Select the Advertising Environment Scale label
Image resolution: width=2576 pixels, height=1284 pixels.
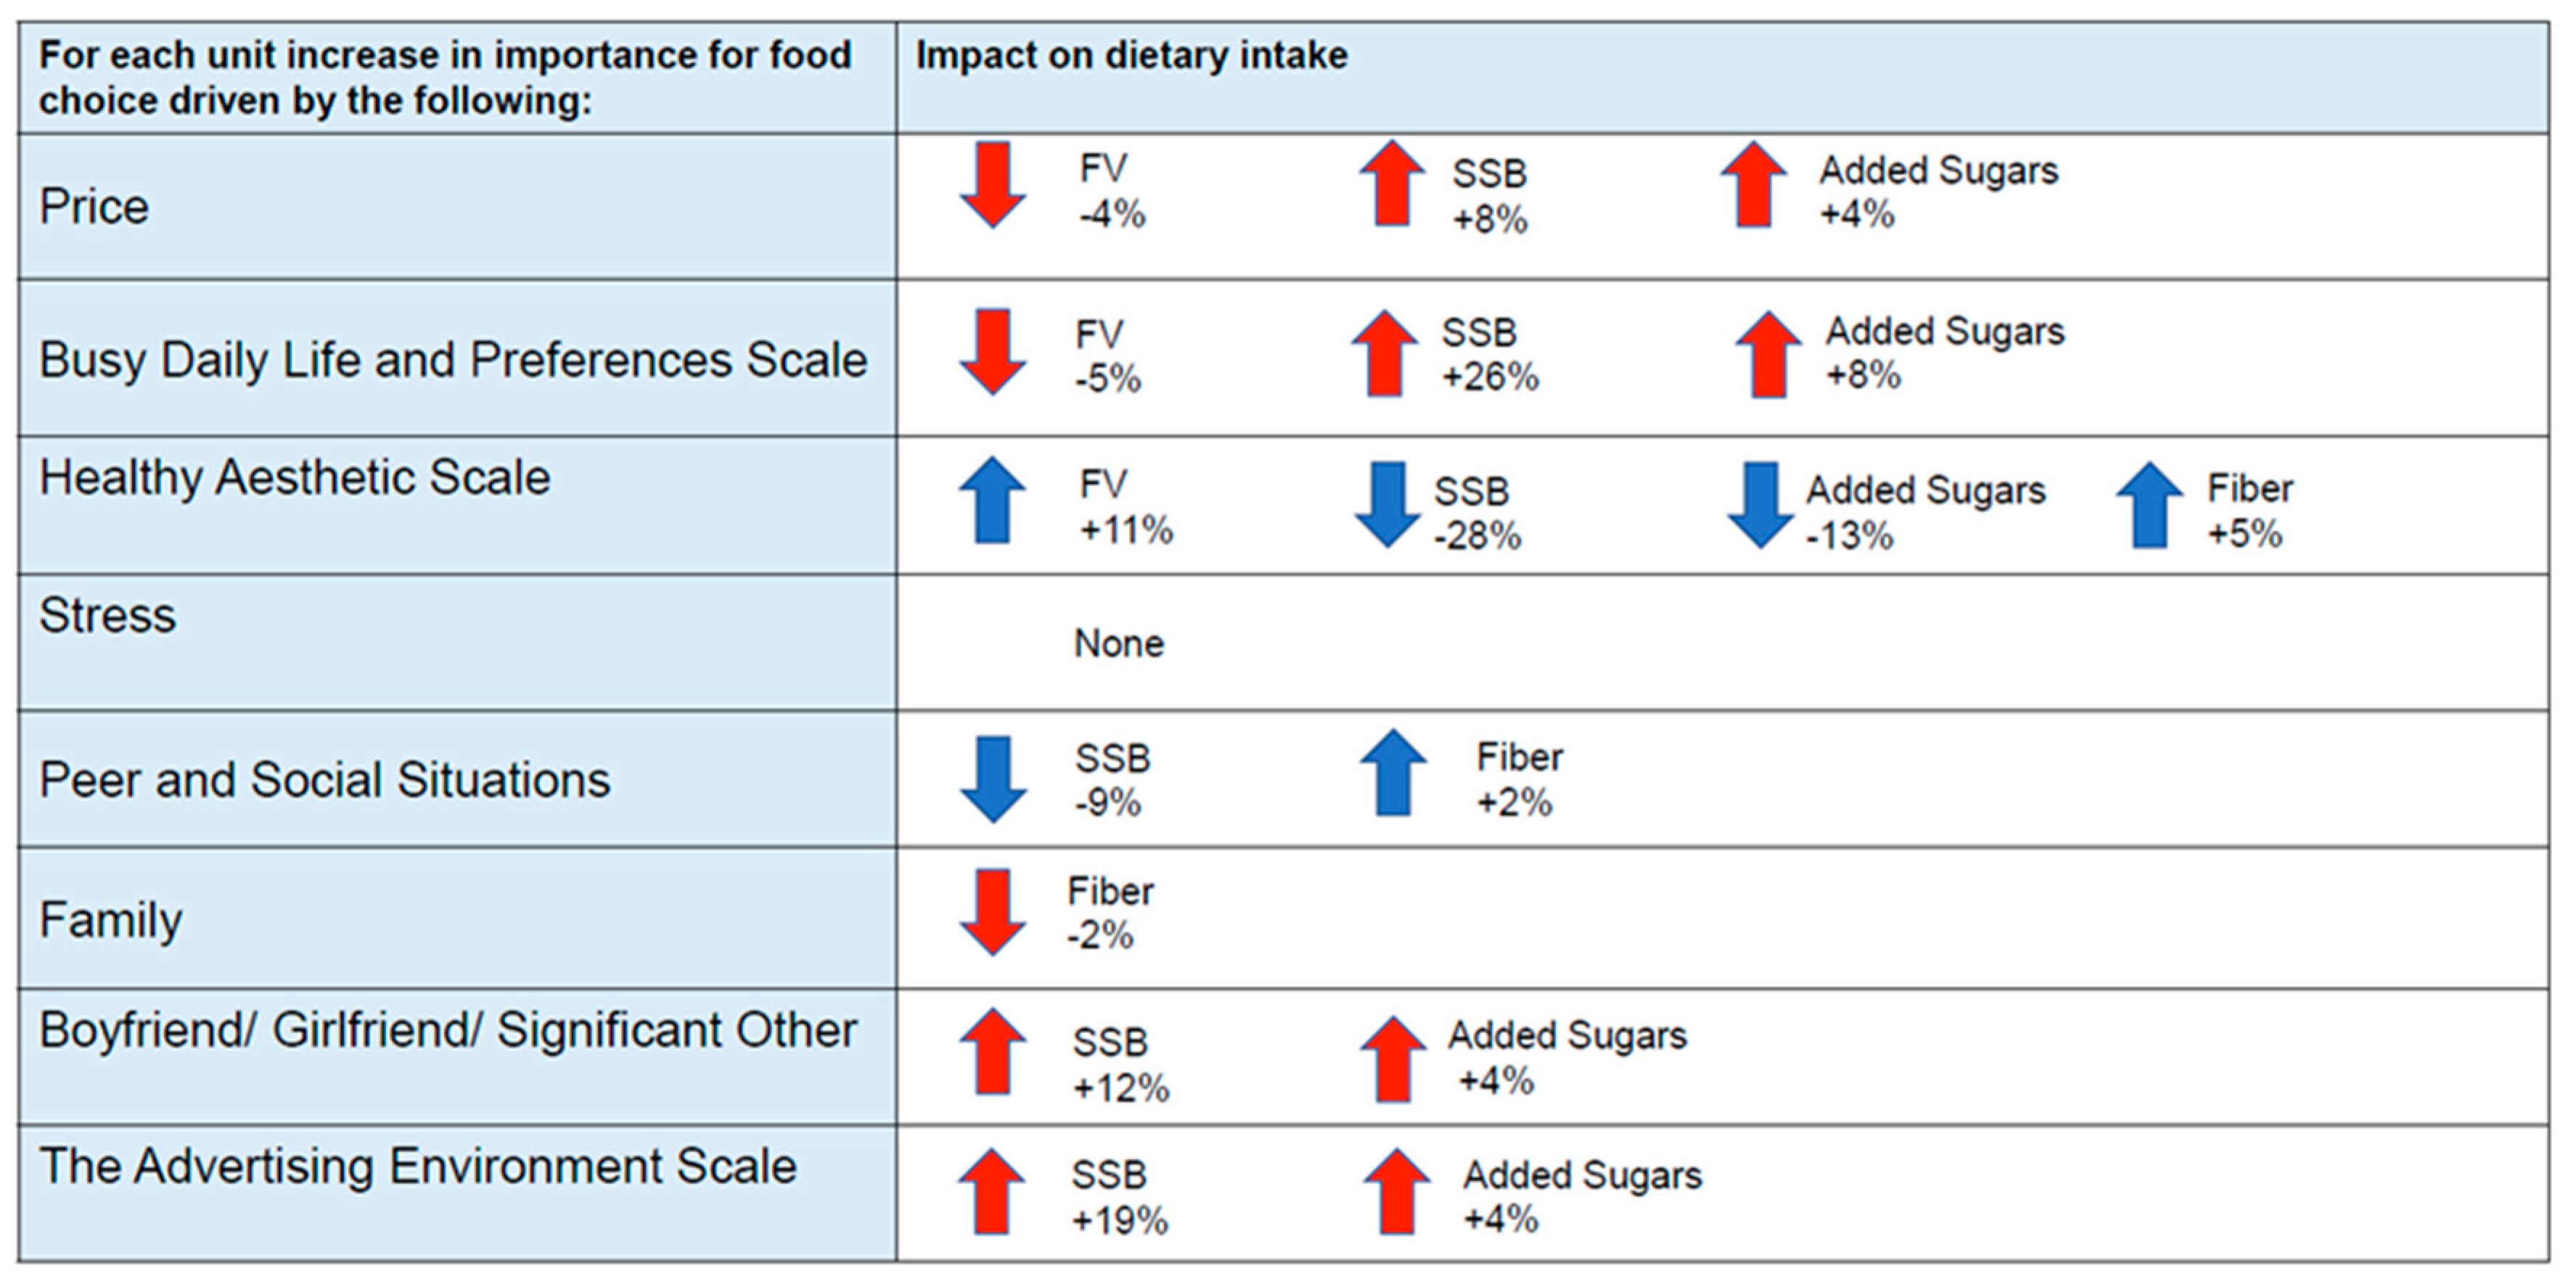tap(418, 1166)
